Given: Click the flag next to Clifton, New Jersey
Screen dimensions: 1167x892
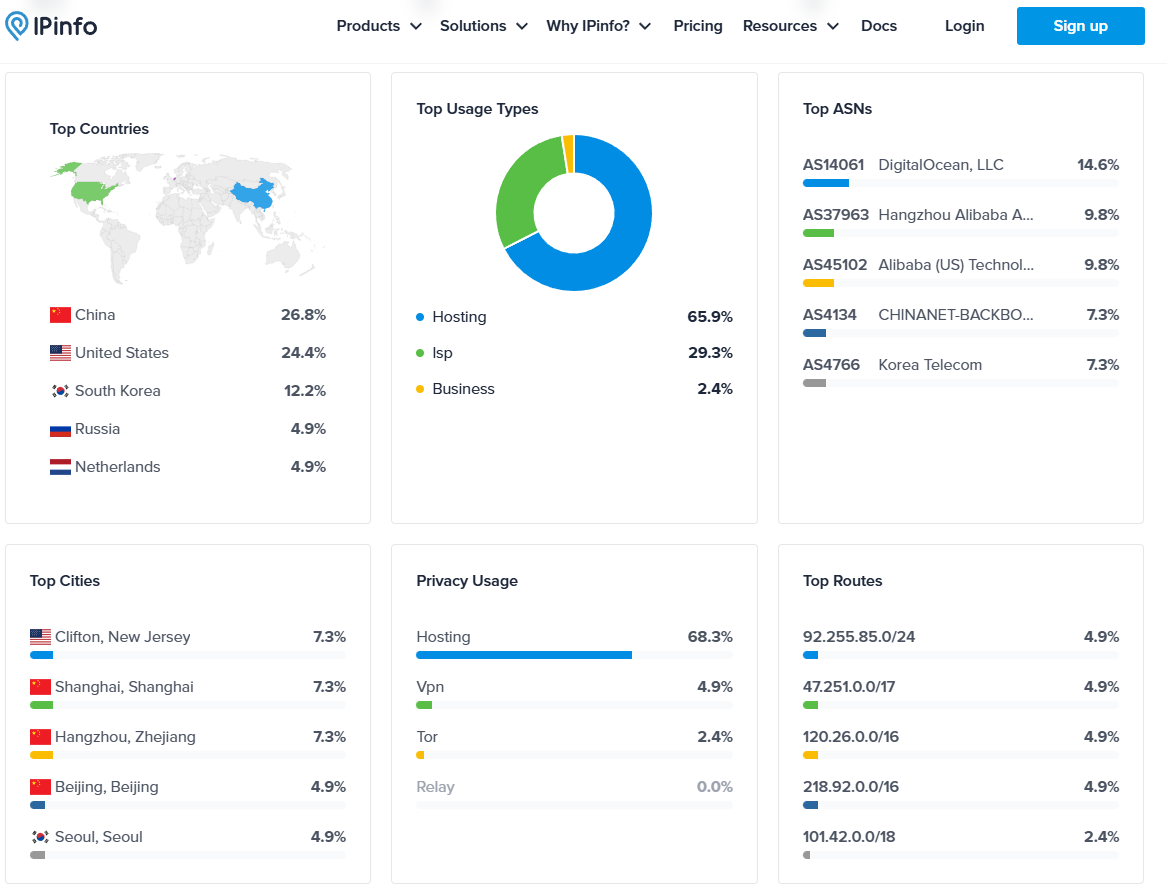Looking at the screenshot, I should [x=40, y=637].
